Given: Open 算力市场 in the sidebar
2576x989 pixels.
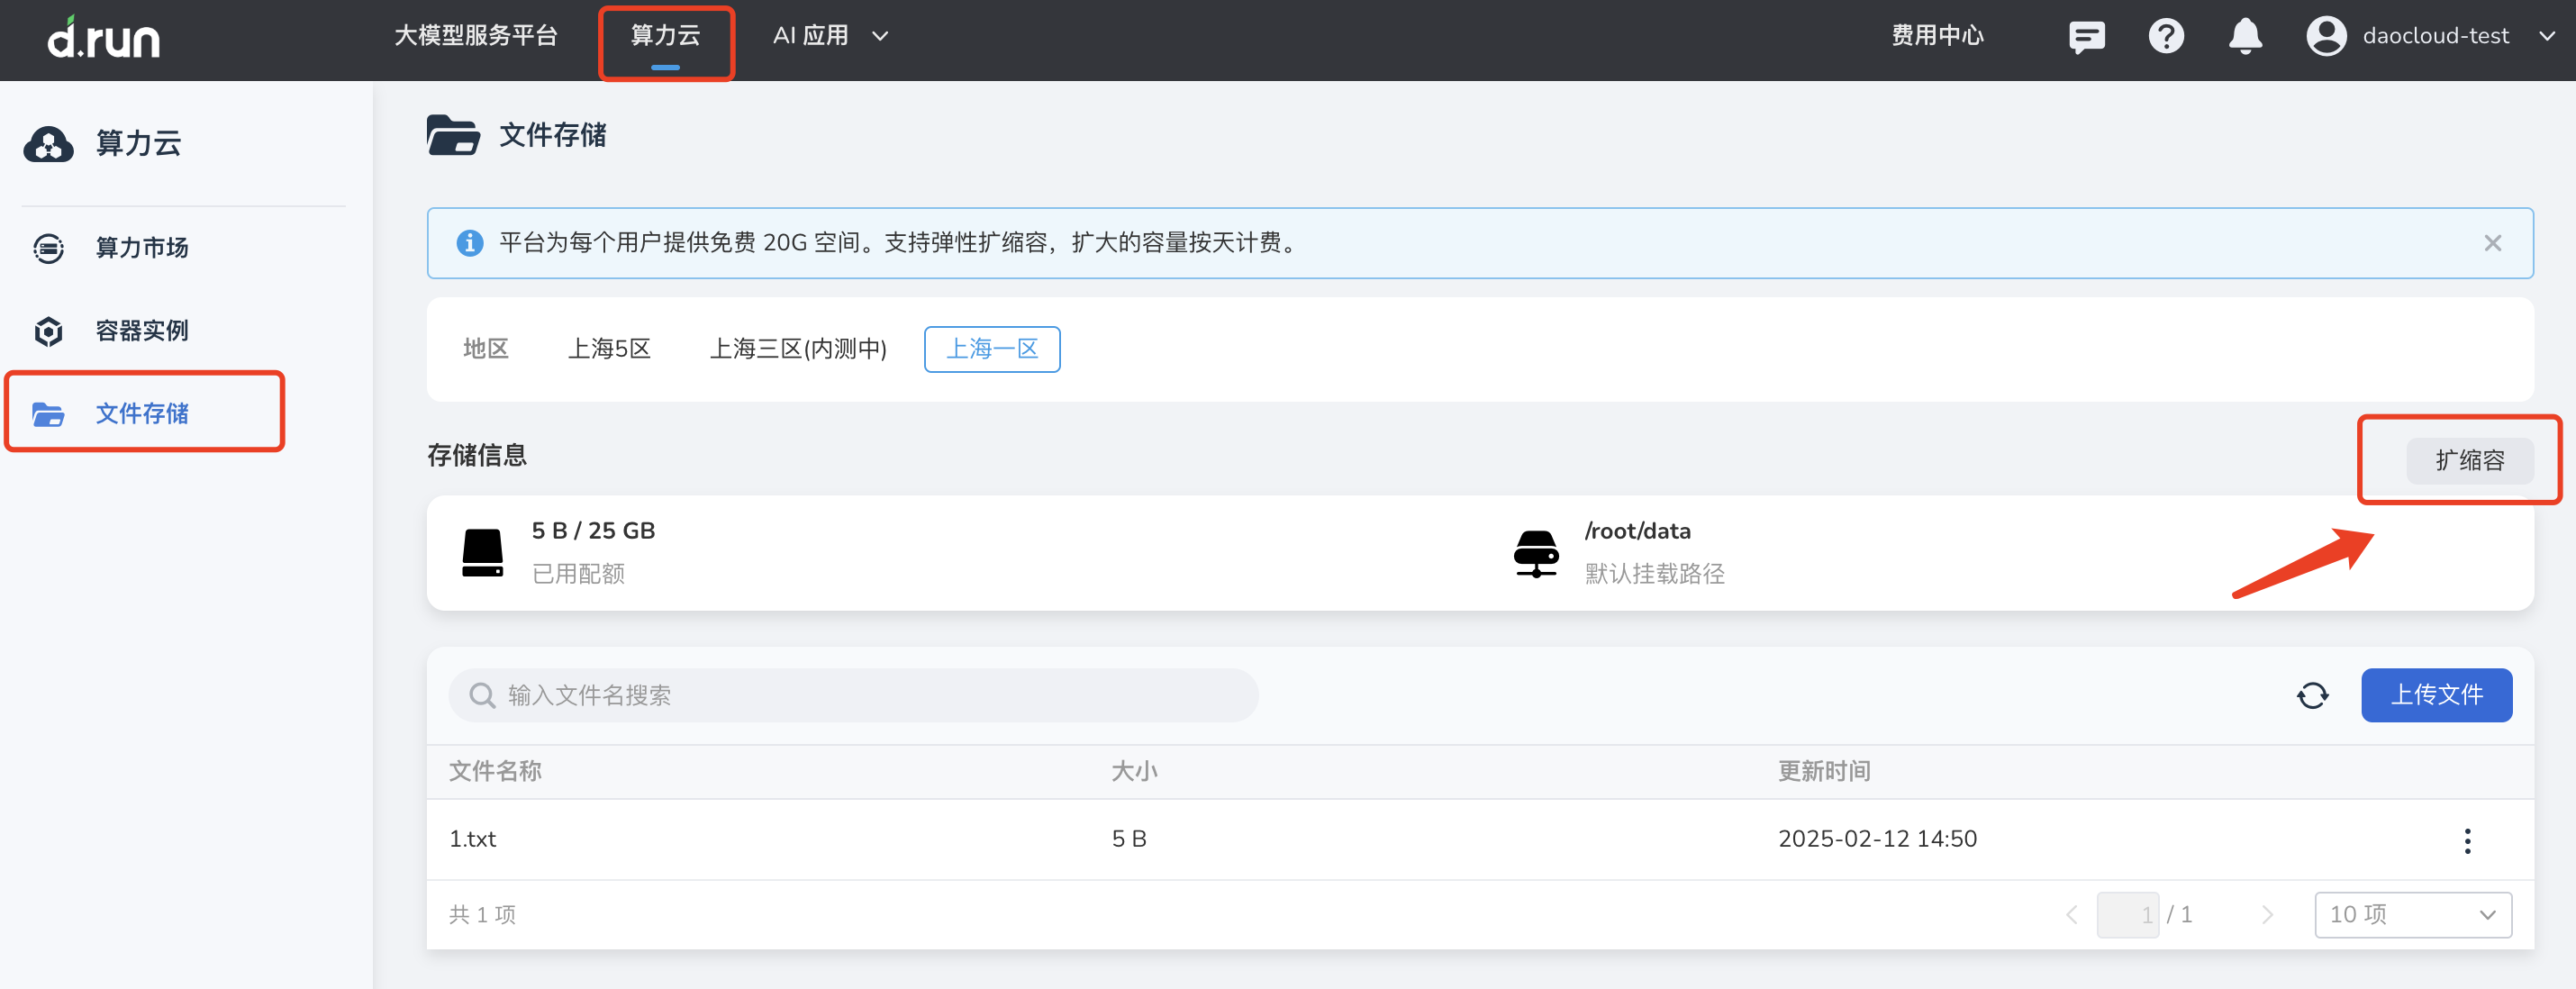Looking at the screenshot, I should coord(141,248).
